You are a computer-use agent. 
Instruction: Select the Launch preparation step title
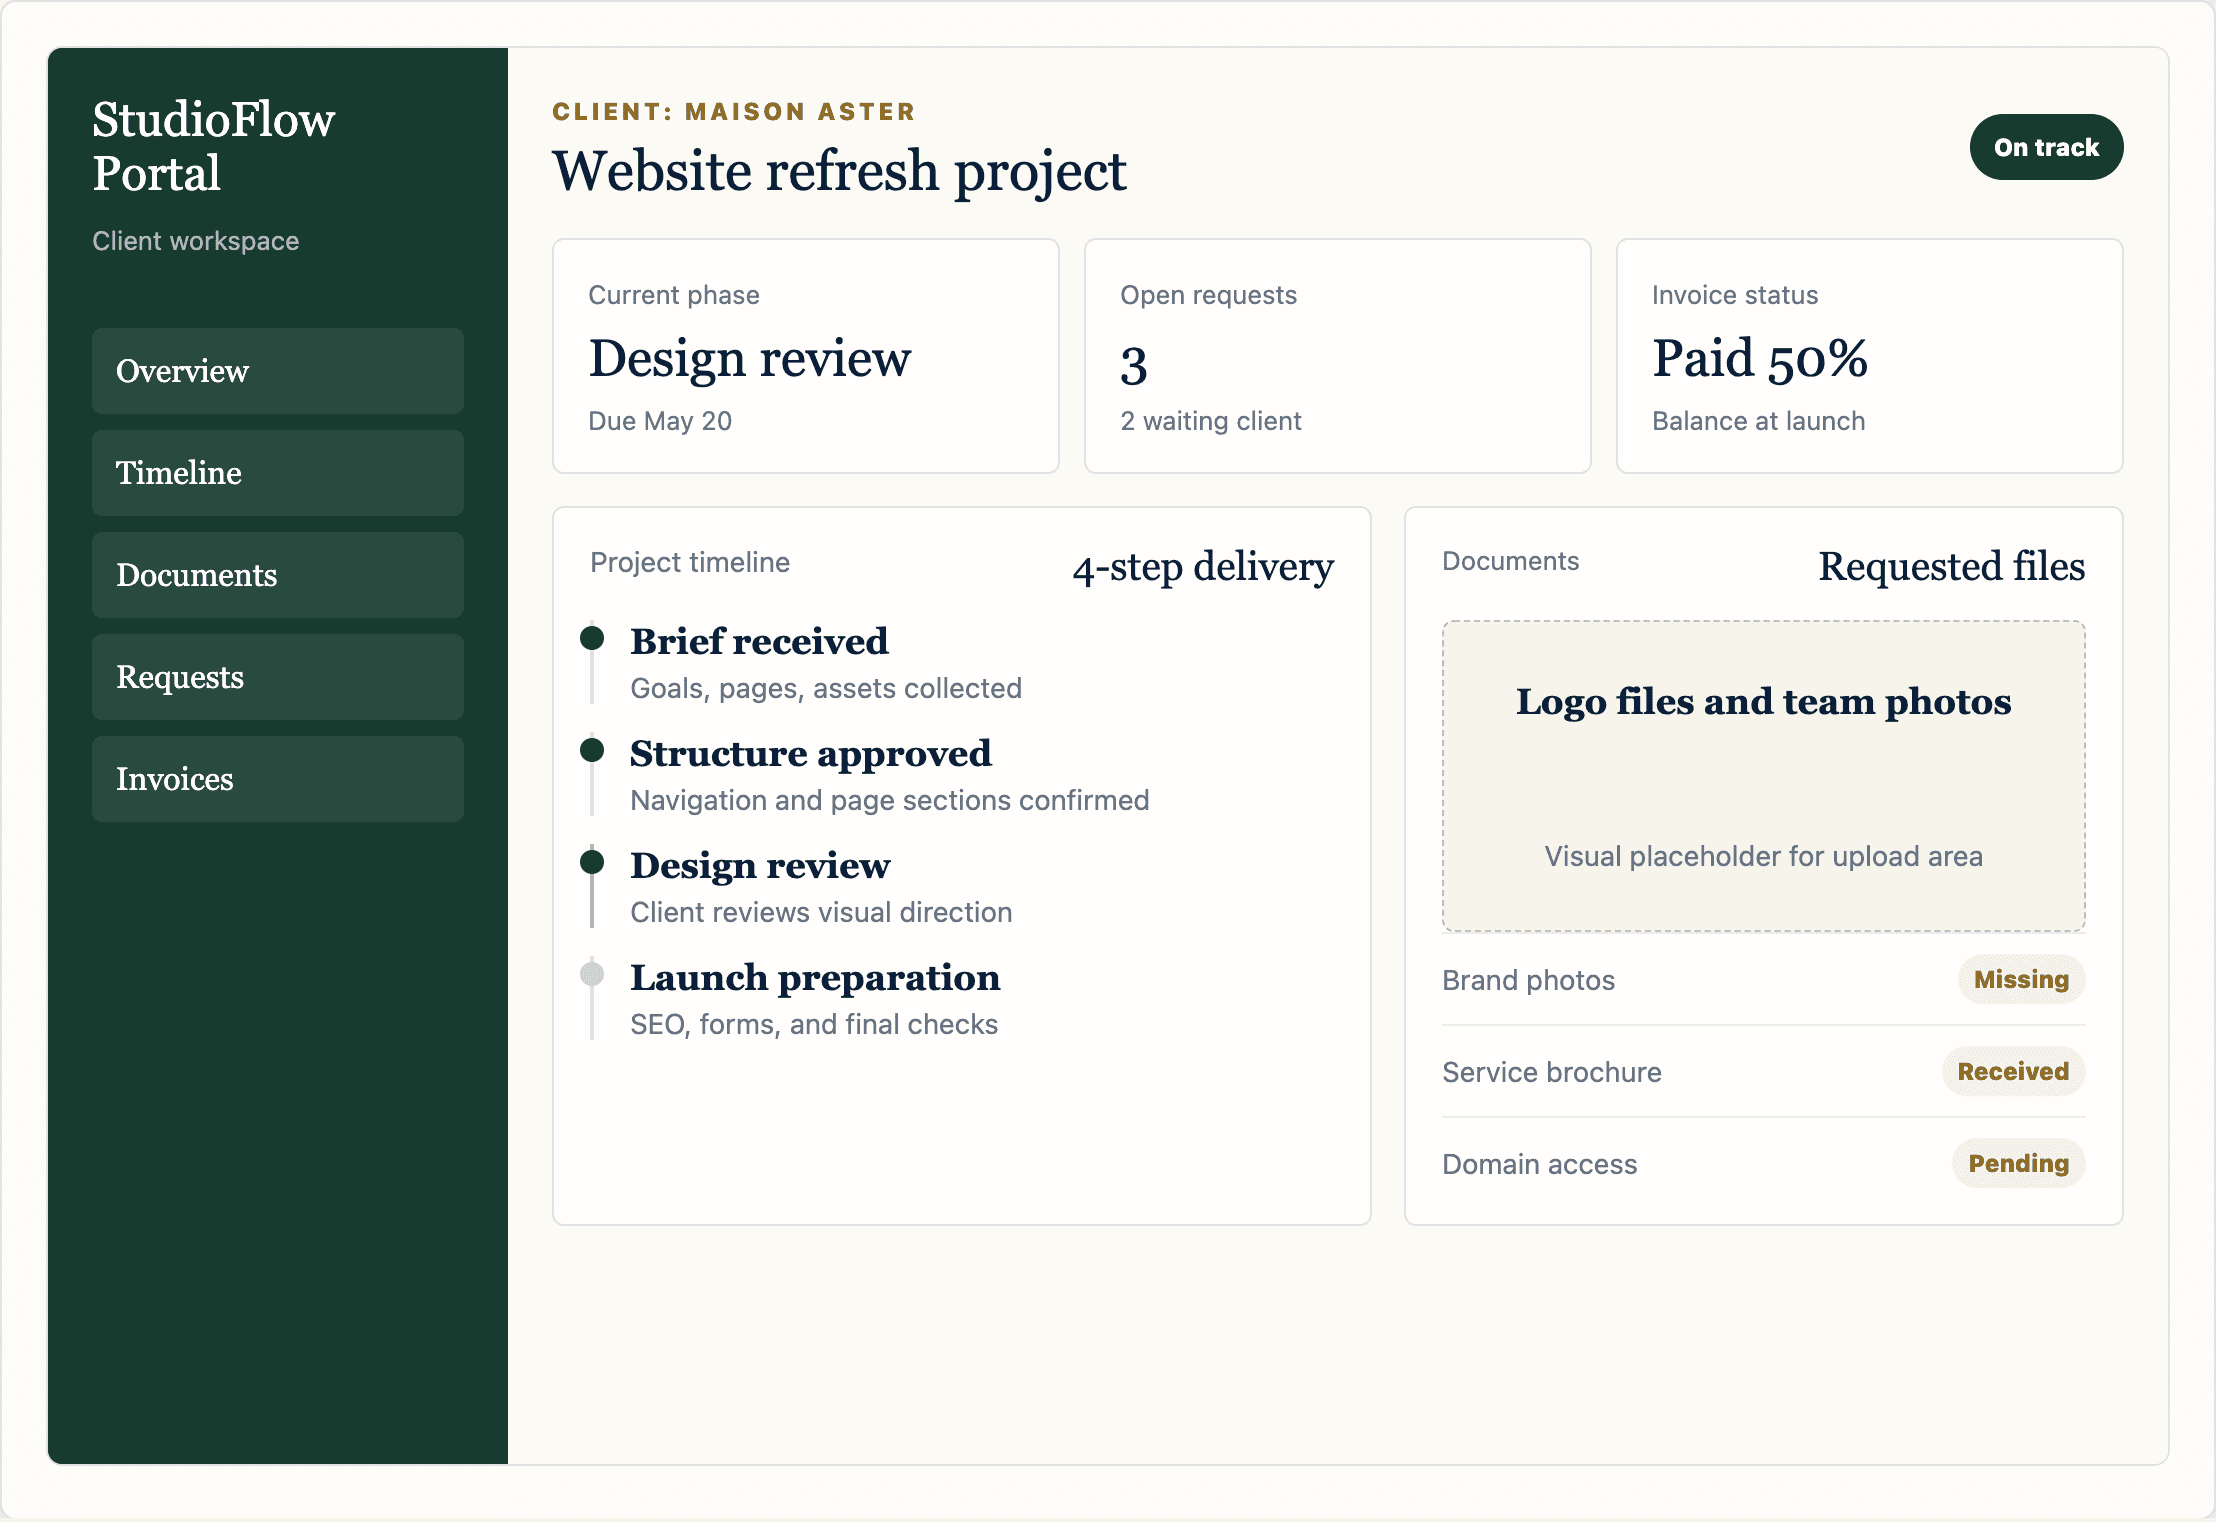[x=815, y=977]
